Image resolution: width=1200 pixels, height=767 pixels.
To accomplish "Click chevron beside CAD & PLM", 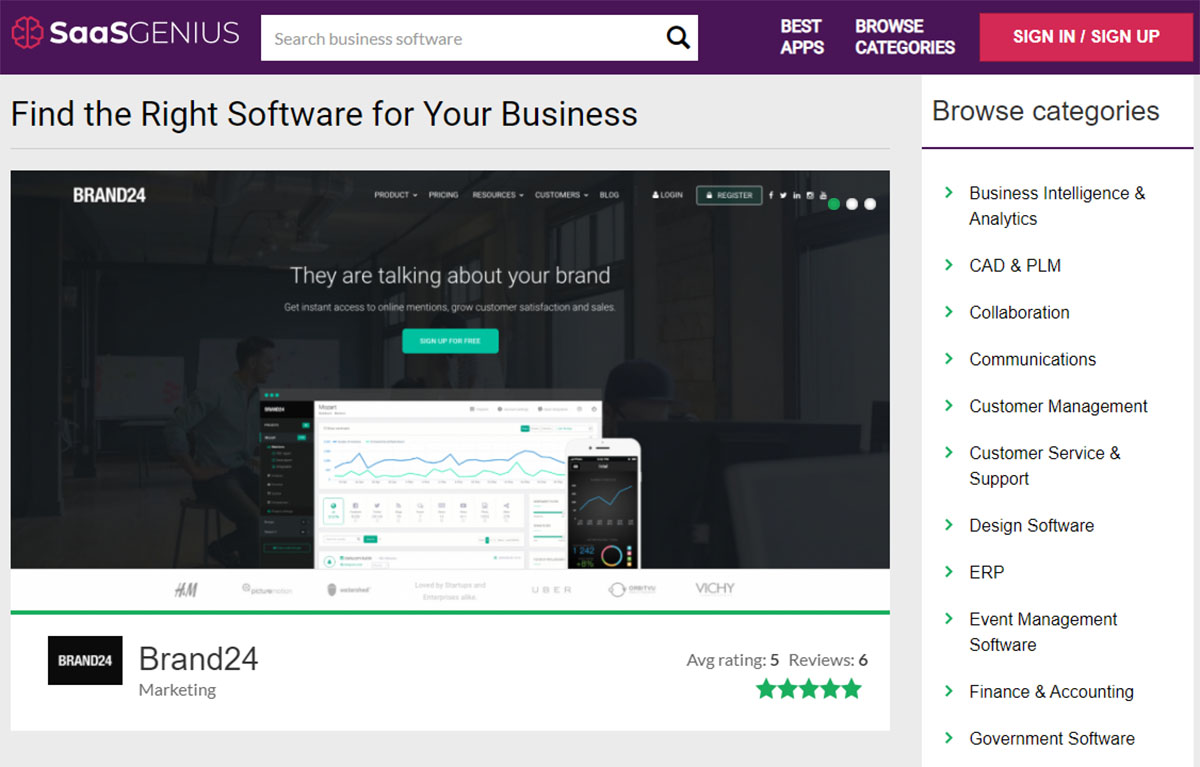I will [949, 264].
